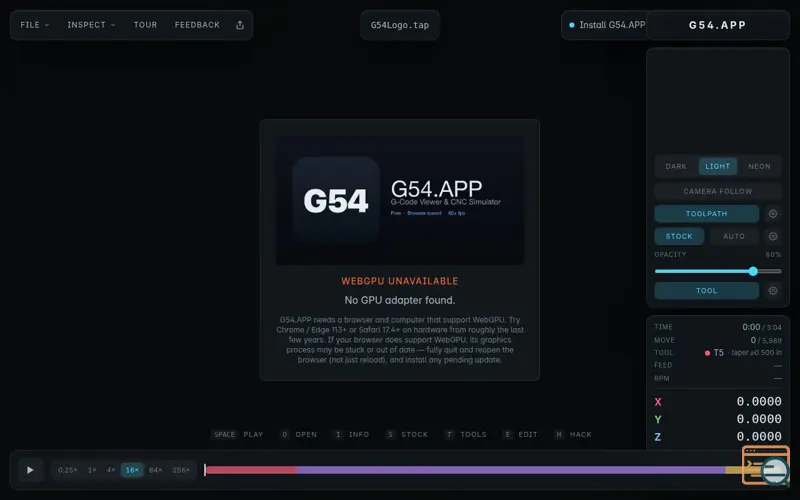This screenshot has height=500, width=800.
Task: Click the 'WEBGPU UNAVAILABLE' heading
Action: tap(399, 281)
